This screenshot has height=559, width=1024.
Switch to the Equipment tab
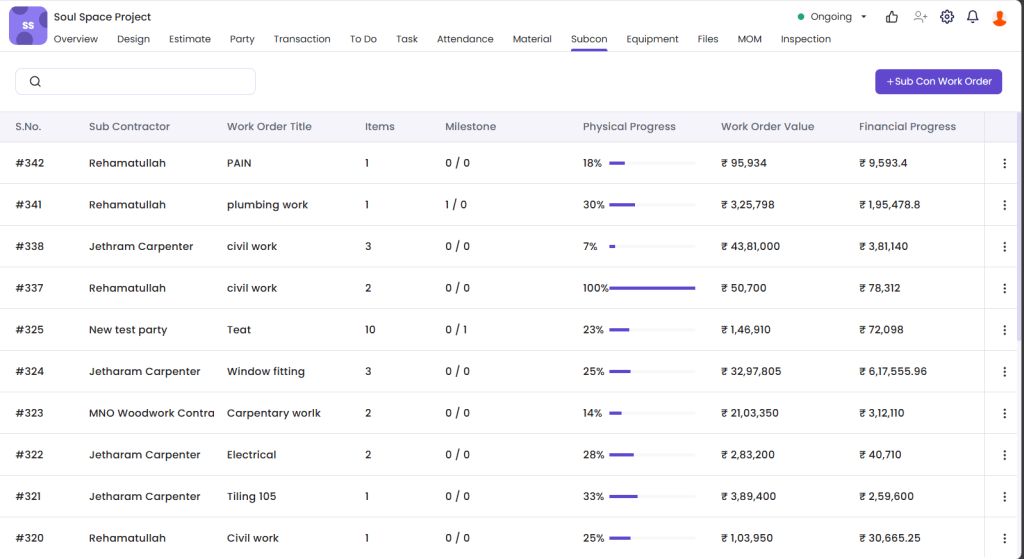[x=652, y=39]
